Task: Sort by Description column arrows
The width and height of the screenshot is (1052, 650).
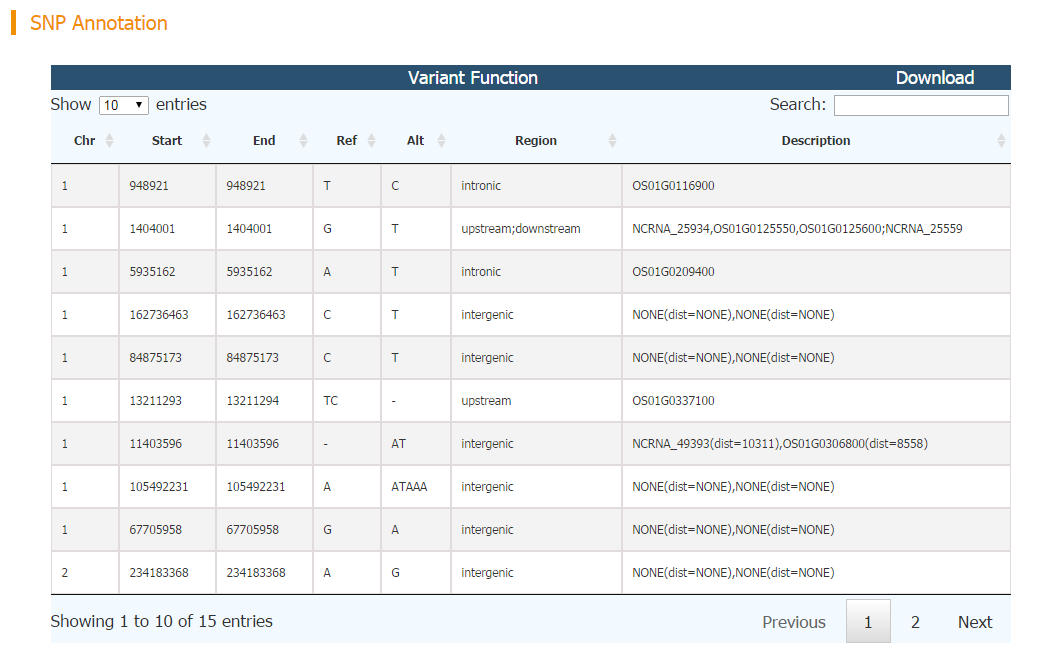Action: [x=1001, y=141]
